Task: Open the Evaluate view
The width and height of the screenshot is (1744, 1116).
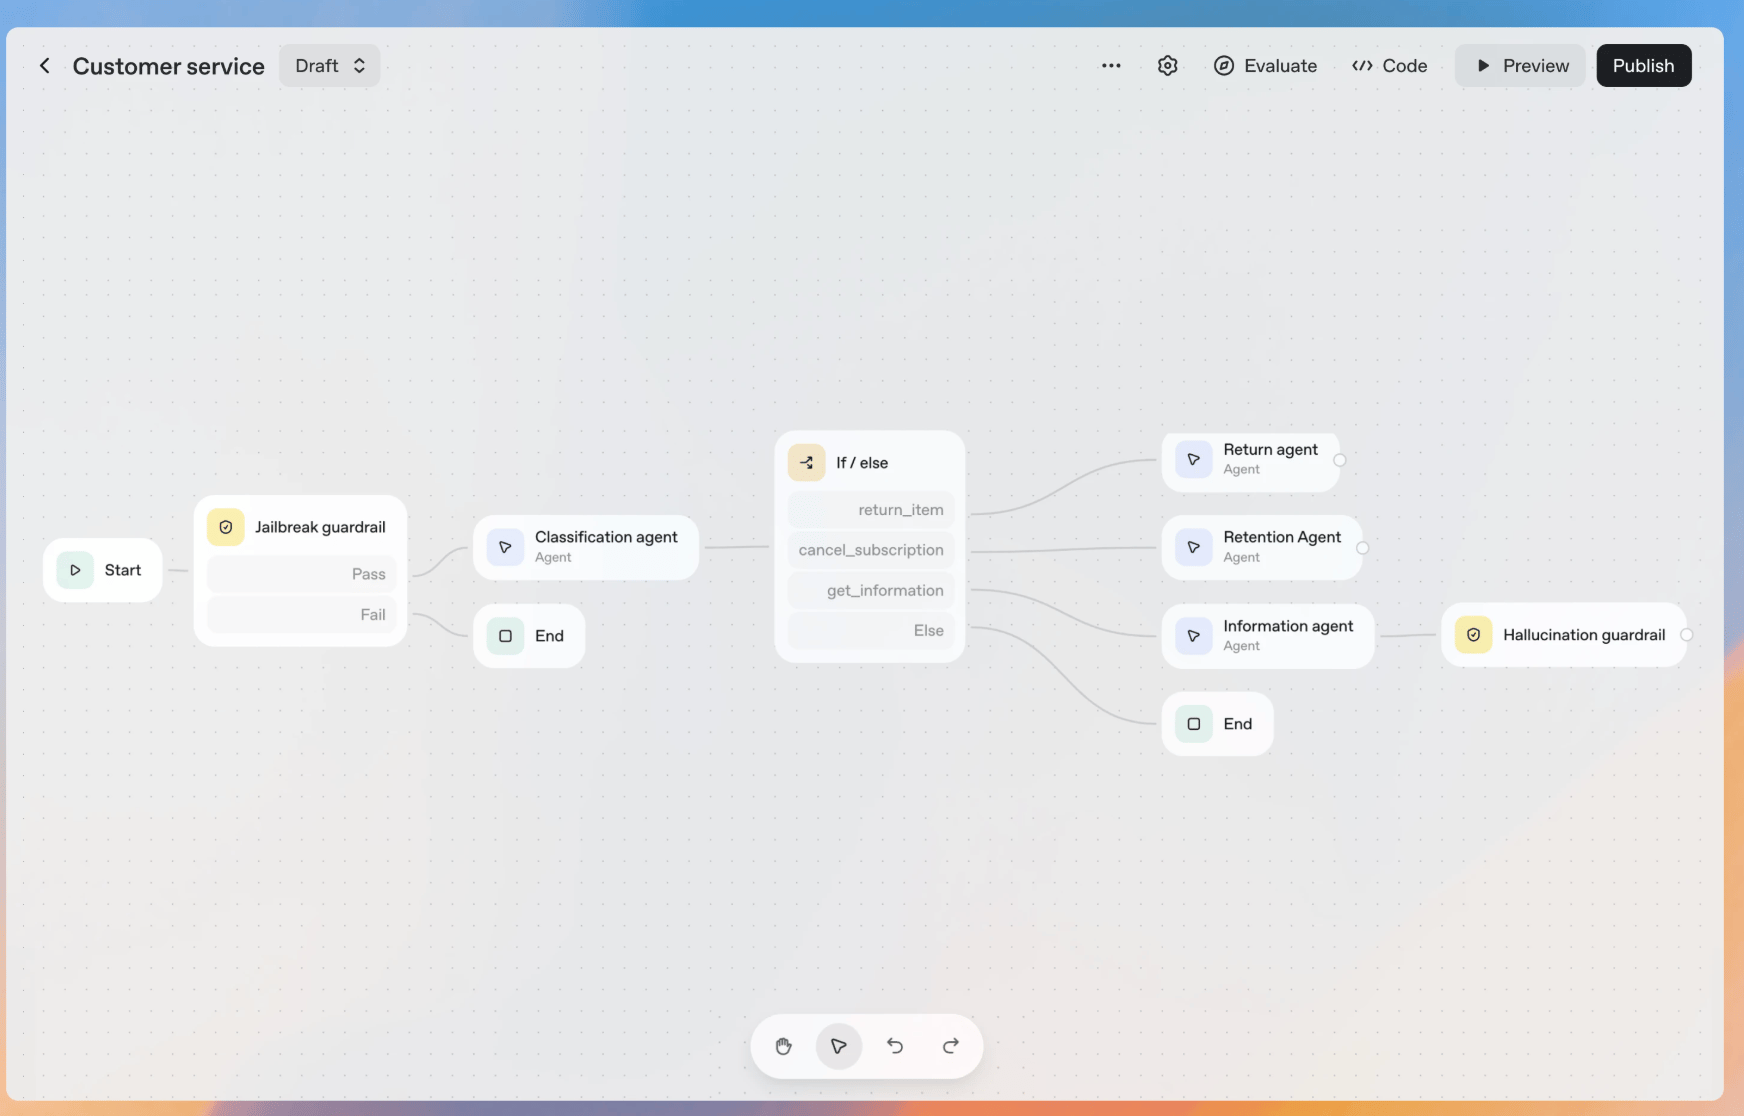Action: [x=1265, y=66]
